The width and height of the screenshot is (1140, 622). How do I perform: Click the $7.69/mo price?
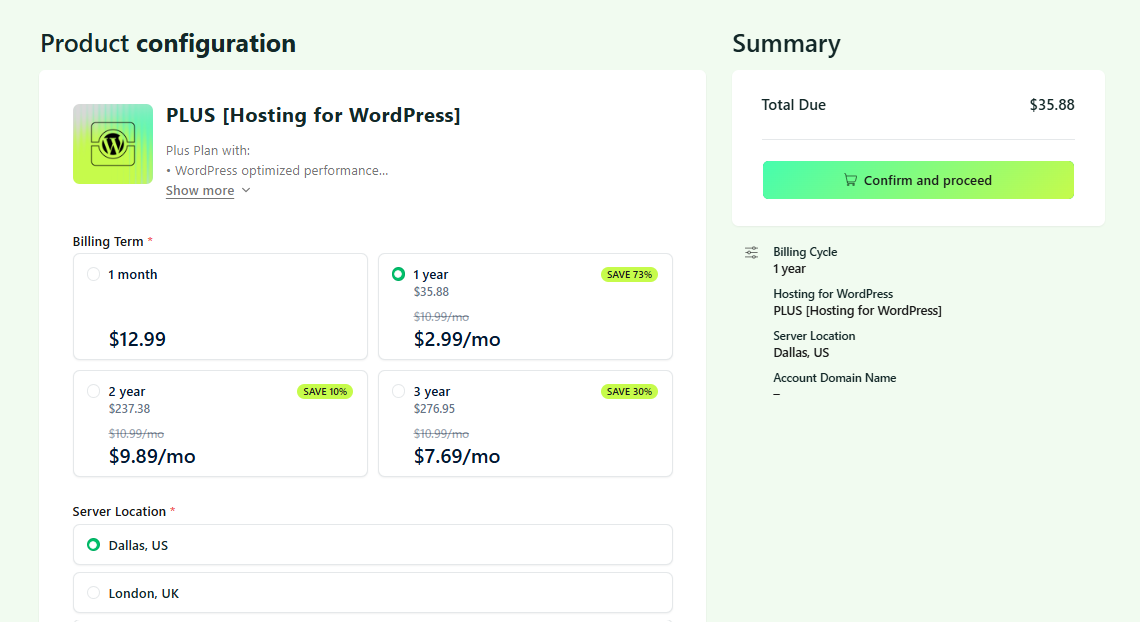coord(457,456)
